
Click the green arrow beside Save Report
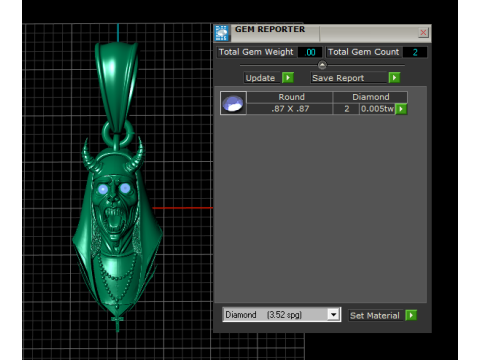click(394, 78)
